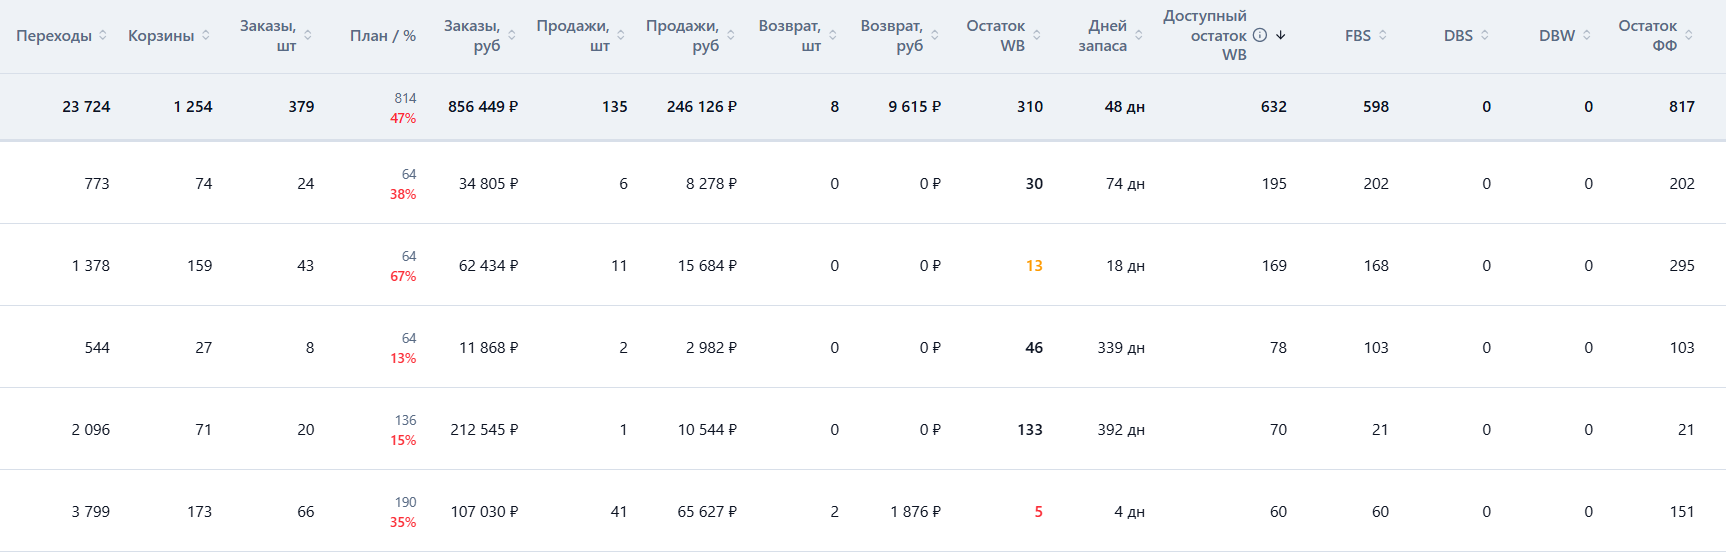Toggle sort on Продажи, шт column

[621, 35]
